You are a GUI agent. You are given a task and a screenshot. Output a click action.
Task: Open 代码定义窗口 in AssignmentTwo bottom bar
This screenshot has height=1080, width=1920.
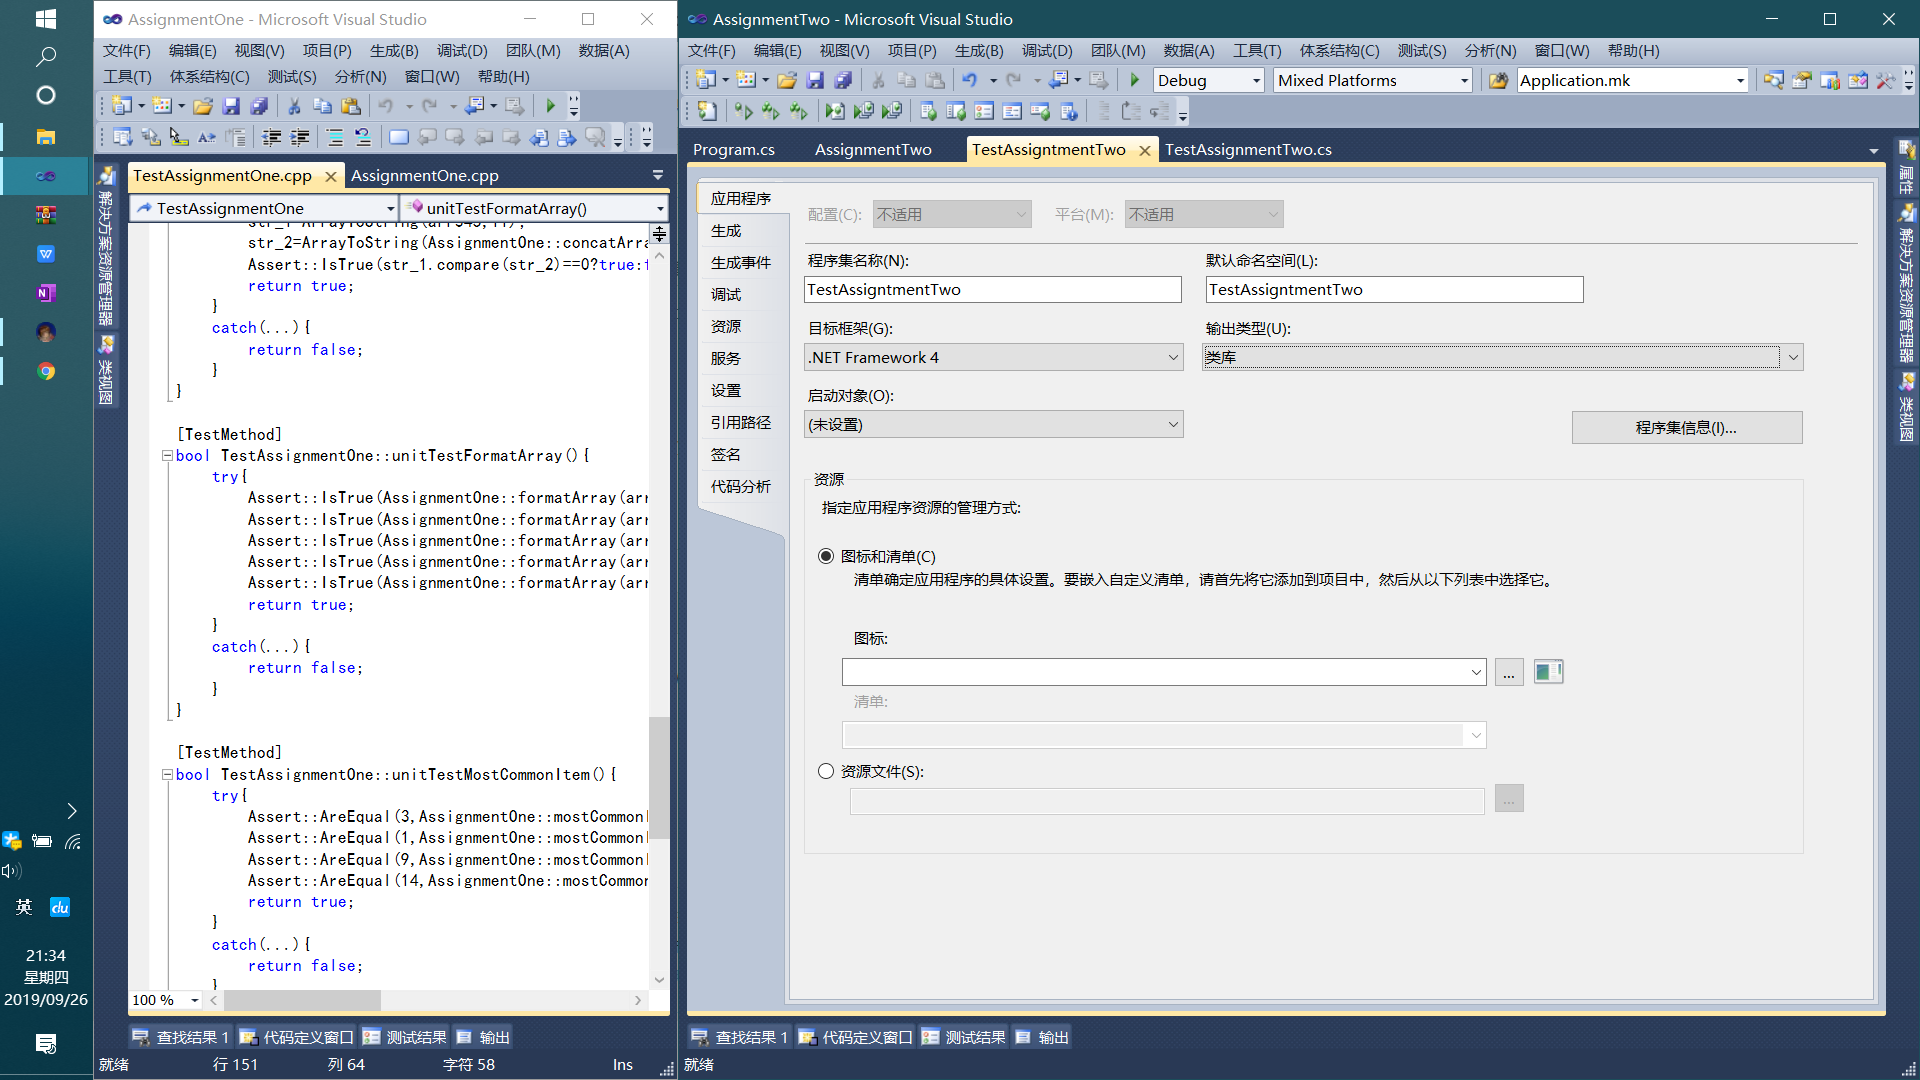tap(856, 1037)
